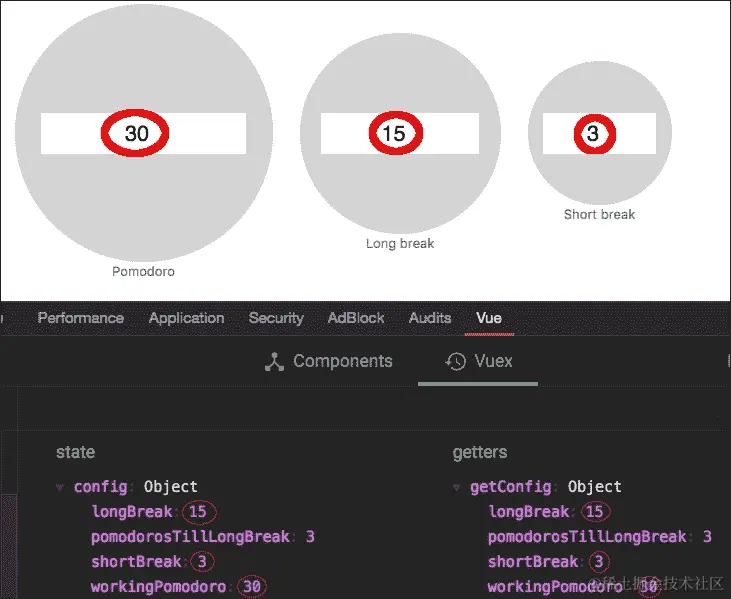731x599 pixels.
Task: Select workingPomodoro row under state config
Action: click(179, 586)
